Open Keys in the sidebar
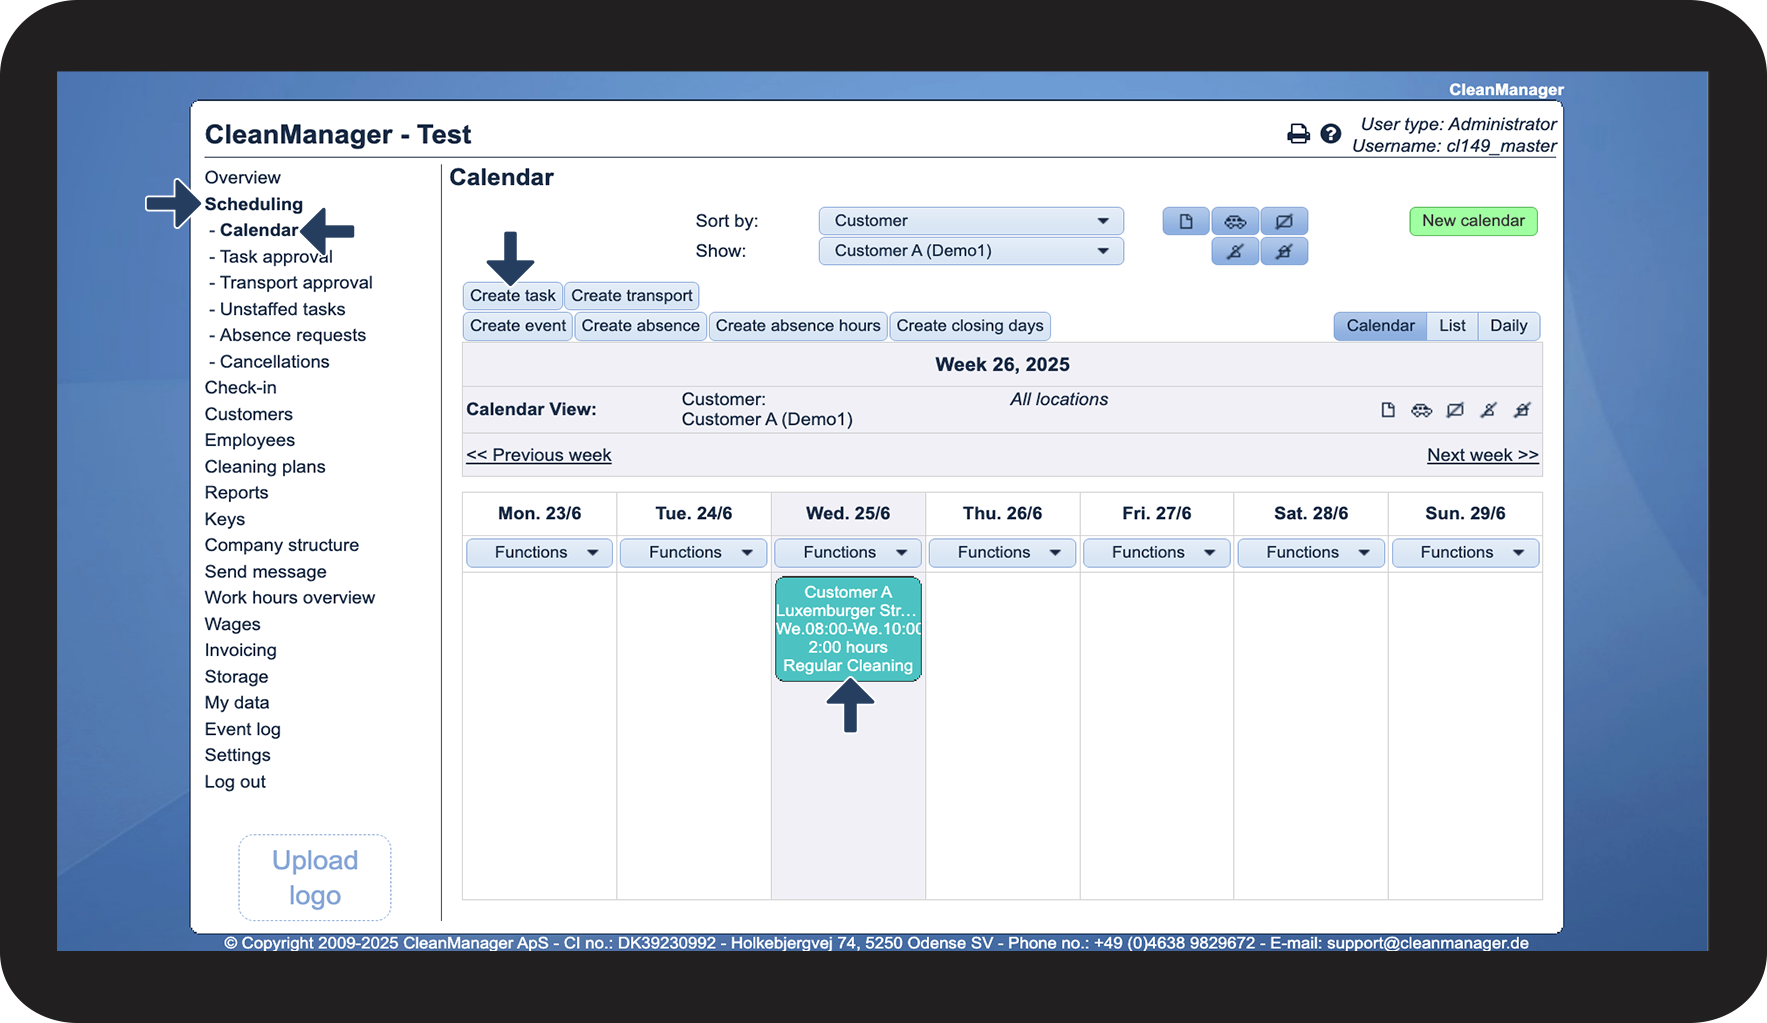 pyautogui.click(x=225, y=519)
